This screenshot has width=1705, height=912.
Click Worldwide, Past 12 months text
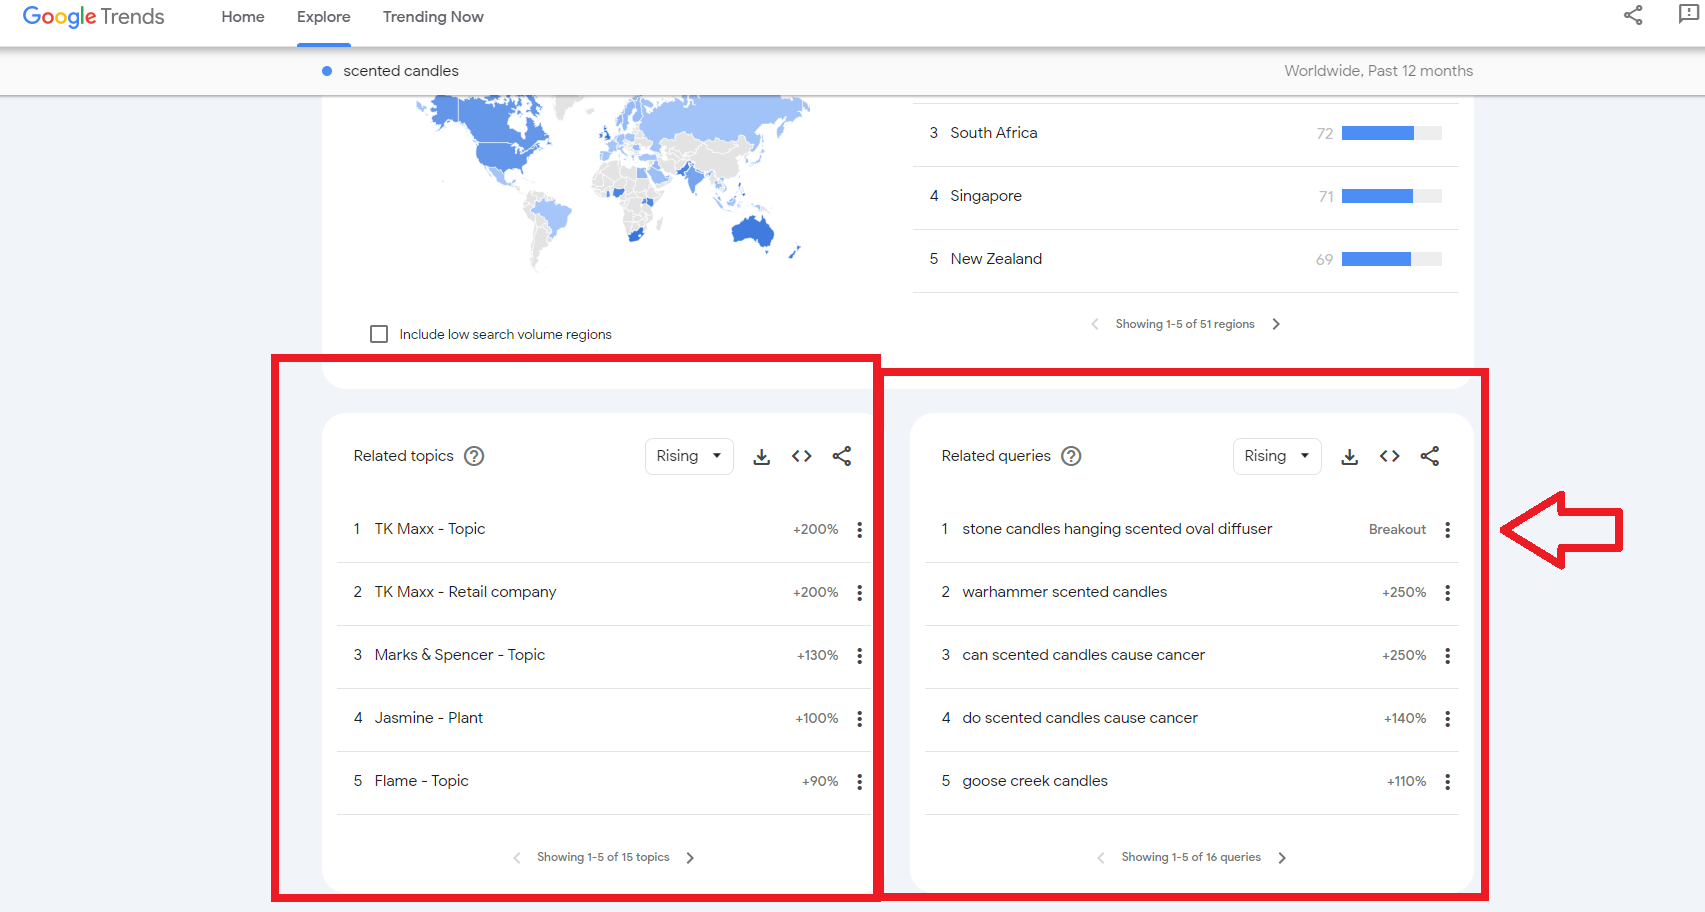[1379, 71]
